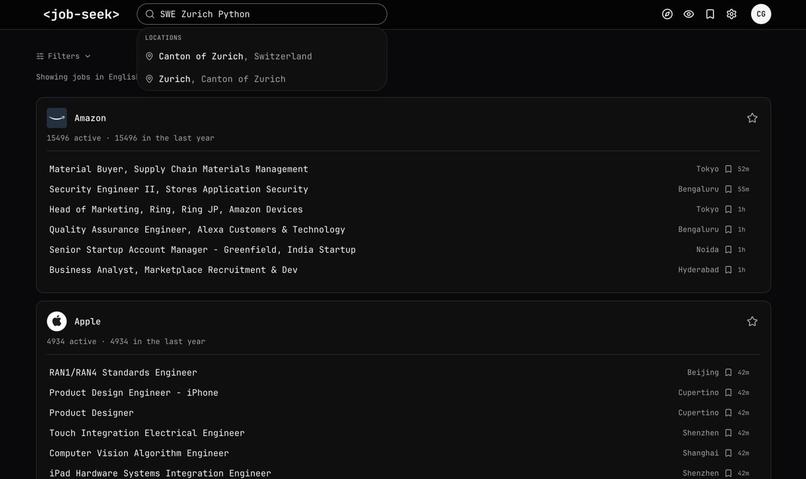Open RAN1/RAN4 Standards Engineer job
Screen dimensions: 806x479
[x=123, y=373]
